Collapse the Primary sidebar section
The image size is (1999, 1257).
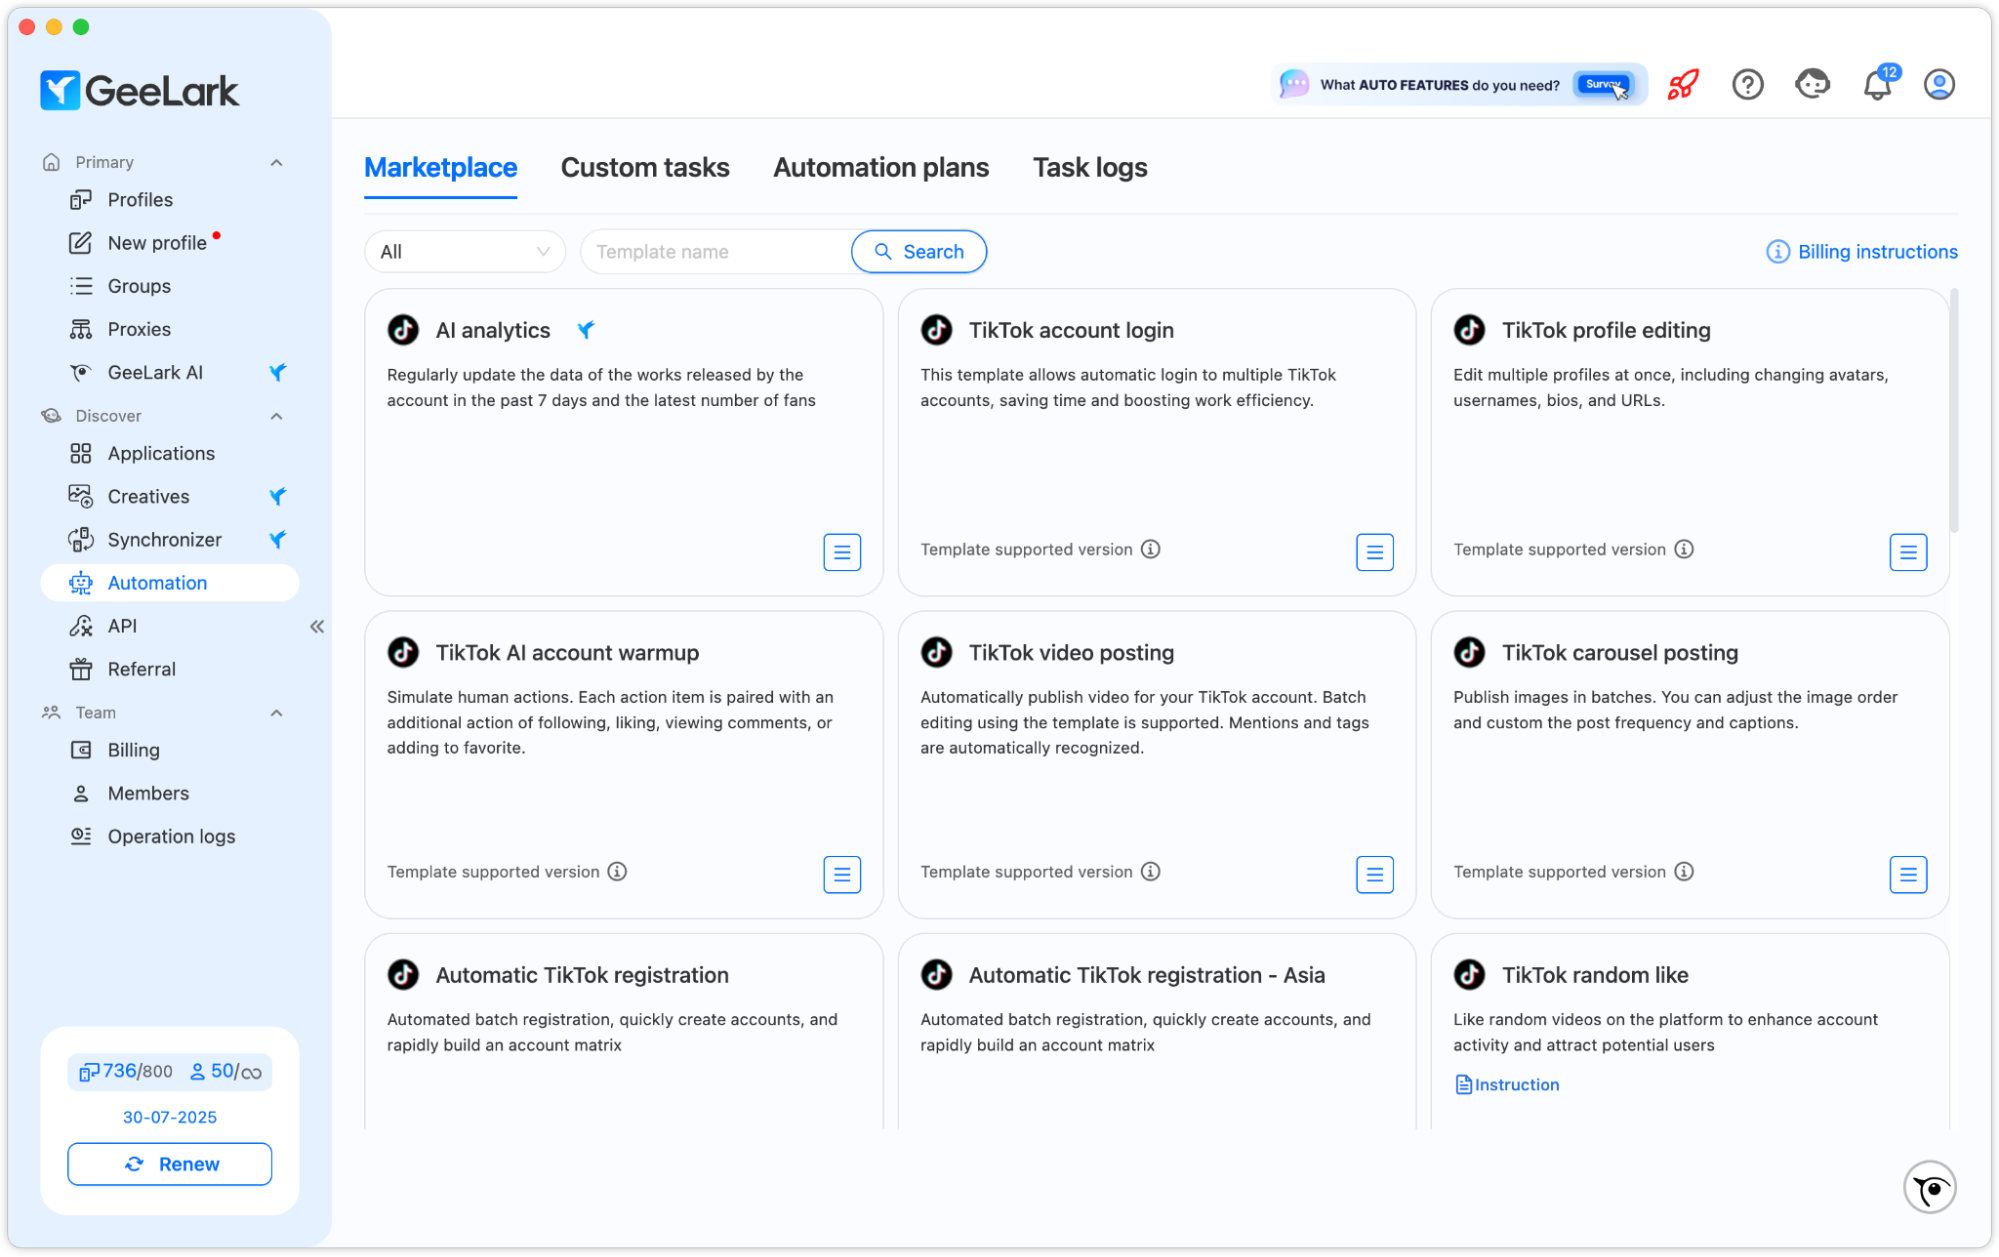tap(277, 162)
